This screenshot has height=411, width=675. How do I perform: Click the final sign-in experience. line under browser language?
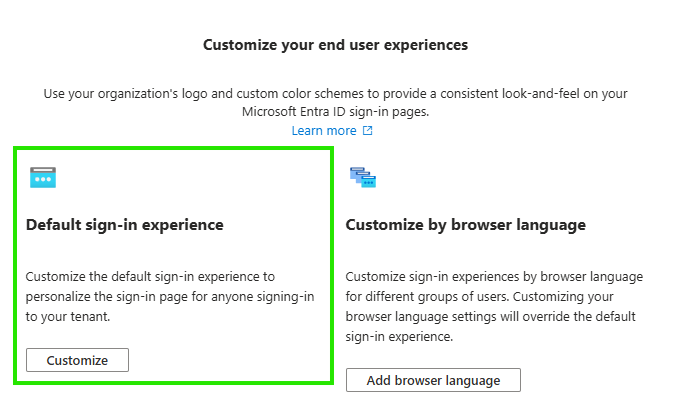point(399,337)
